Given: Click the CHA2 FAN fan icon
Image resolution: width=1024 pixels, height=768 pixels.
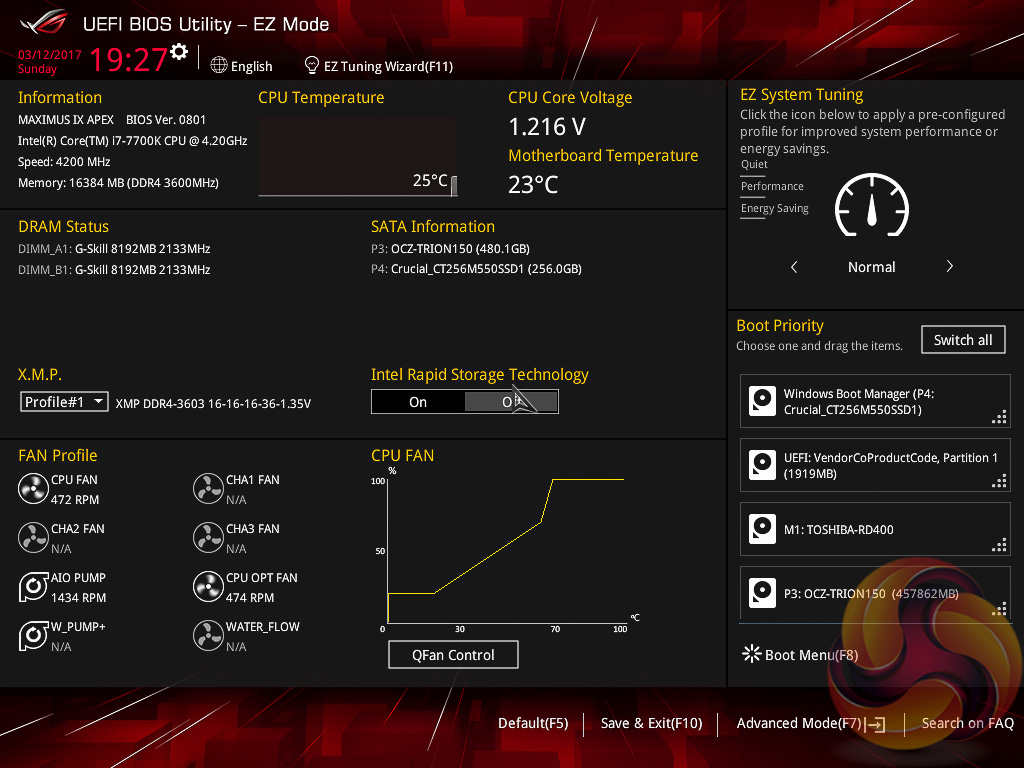Looking at the screenshot, I should click(33, 538).
